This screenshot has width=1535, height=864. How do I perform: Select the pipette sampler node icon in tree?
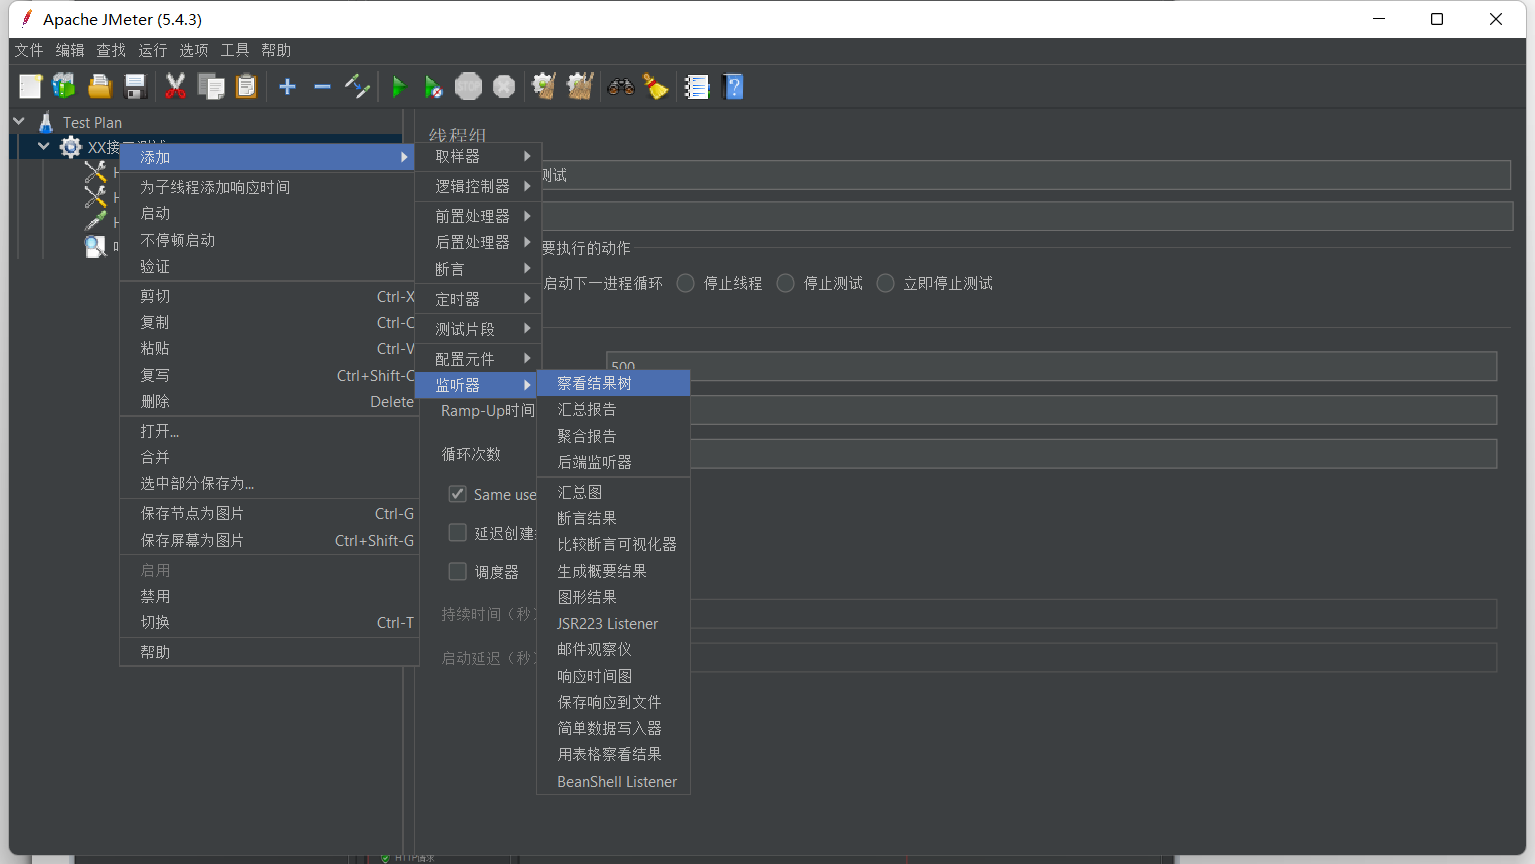coord(95,221)
